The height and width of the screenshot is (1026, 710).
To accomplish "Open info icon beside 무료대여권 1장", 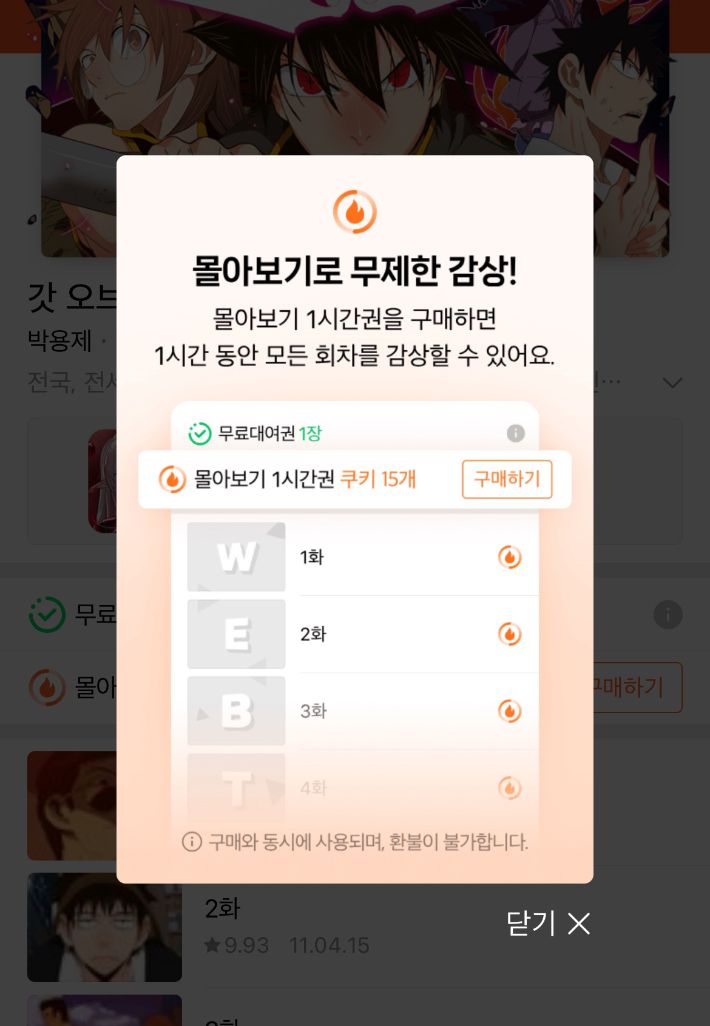I will click(516, 433).
